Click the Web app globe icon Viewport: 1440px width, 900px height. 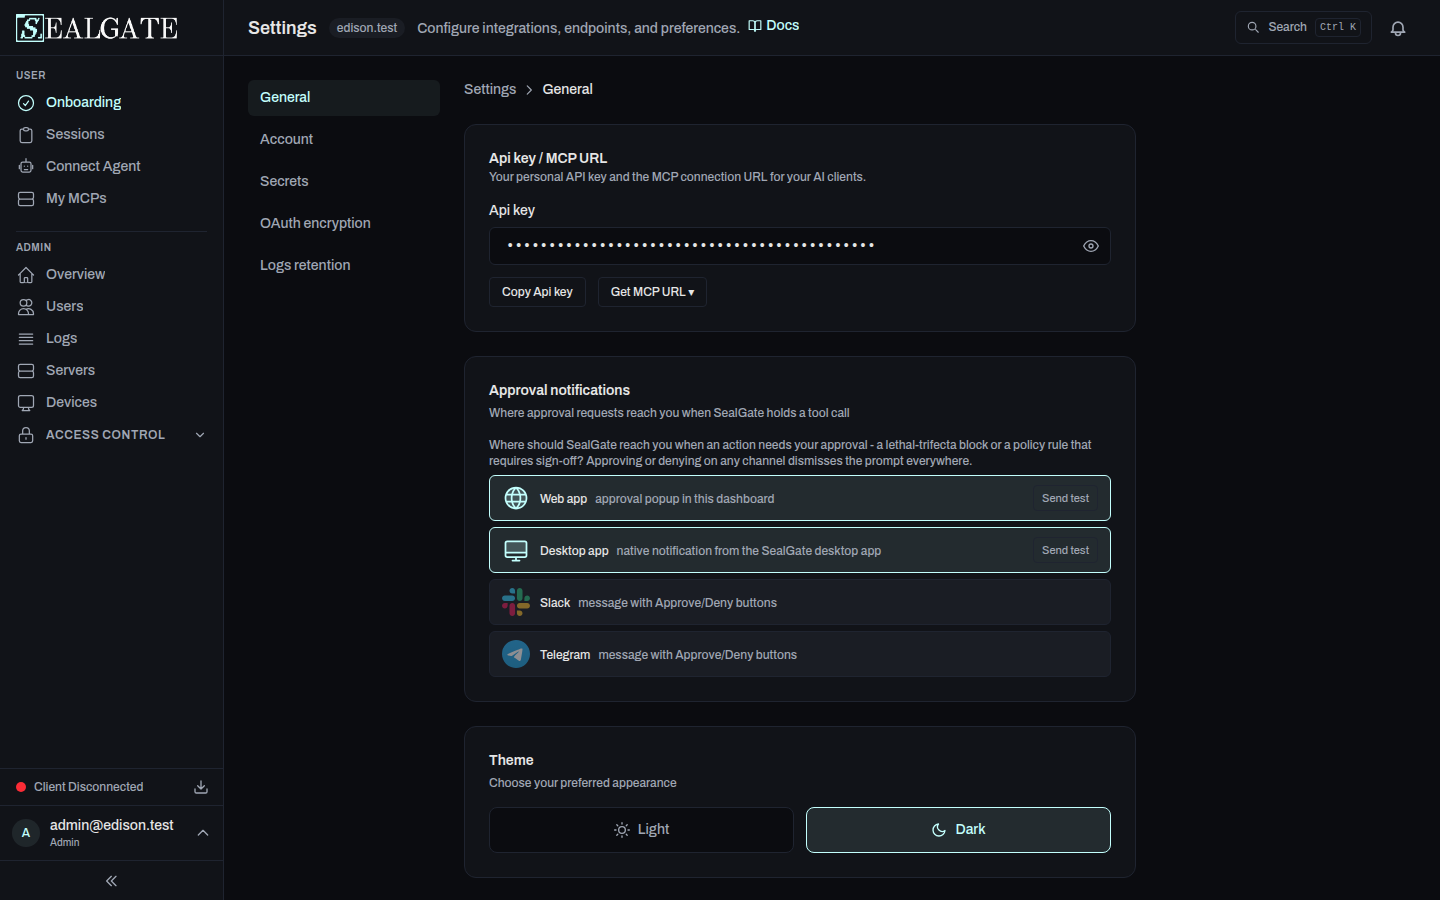click(x=516, y=498)
